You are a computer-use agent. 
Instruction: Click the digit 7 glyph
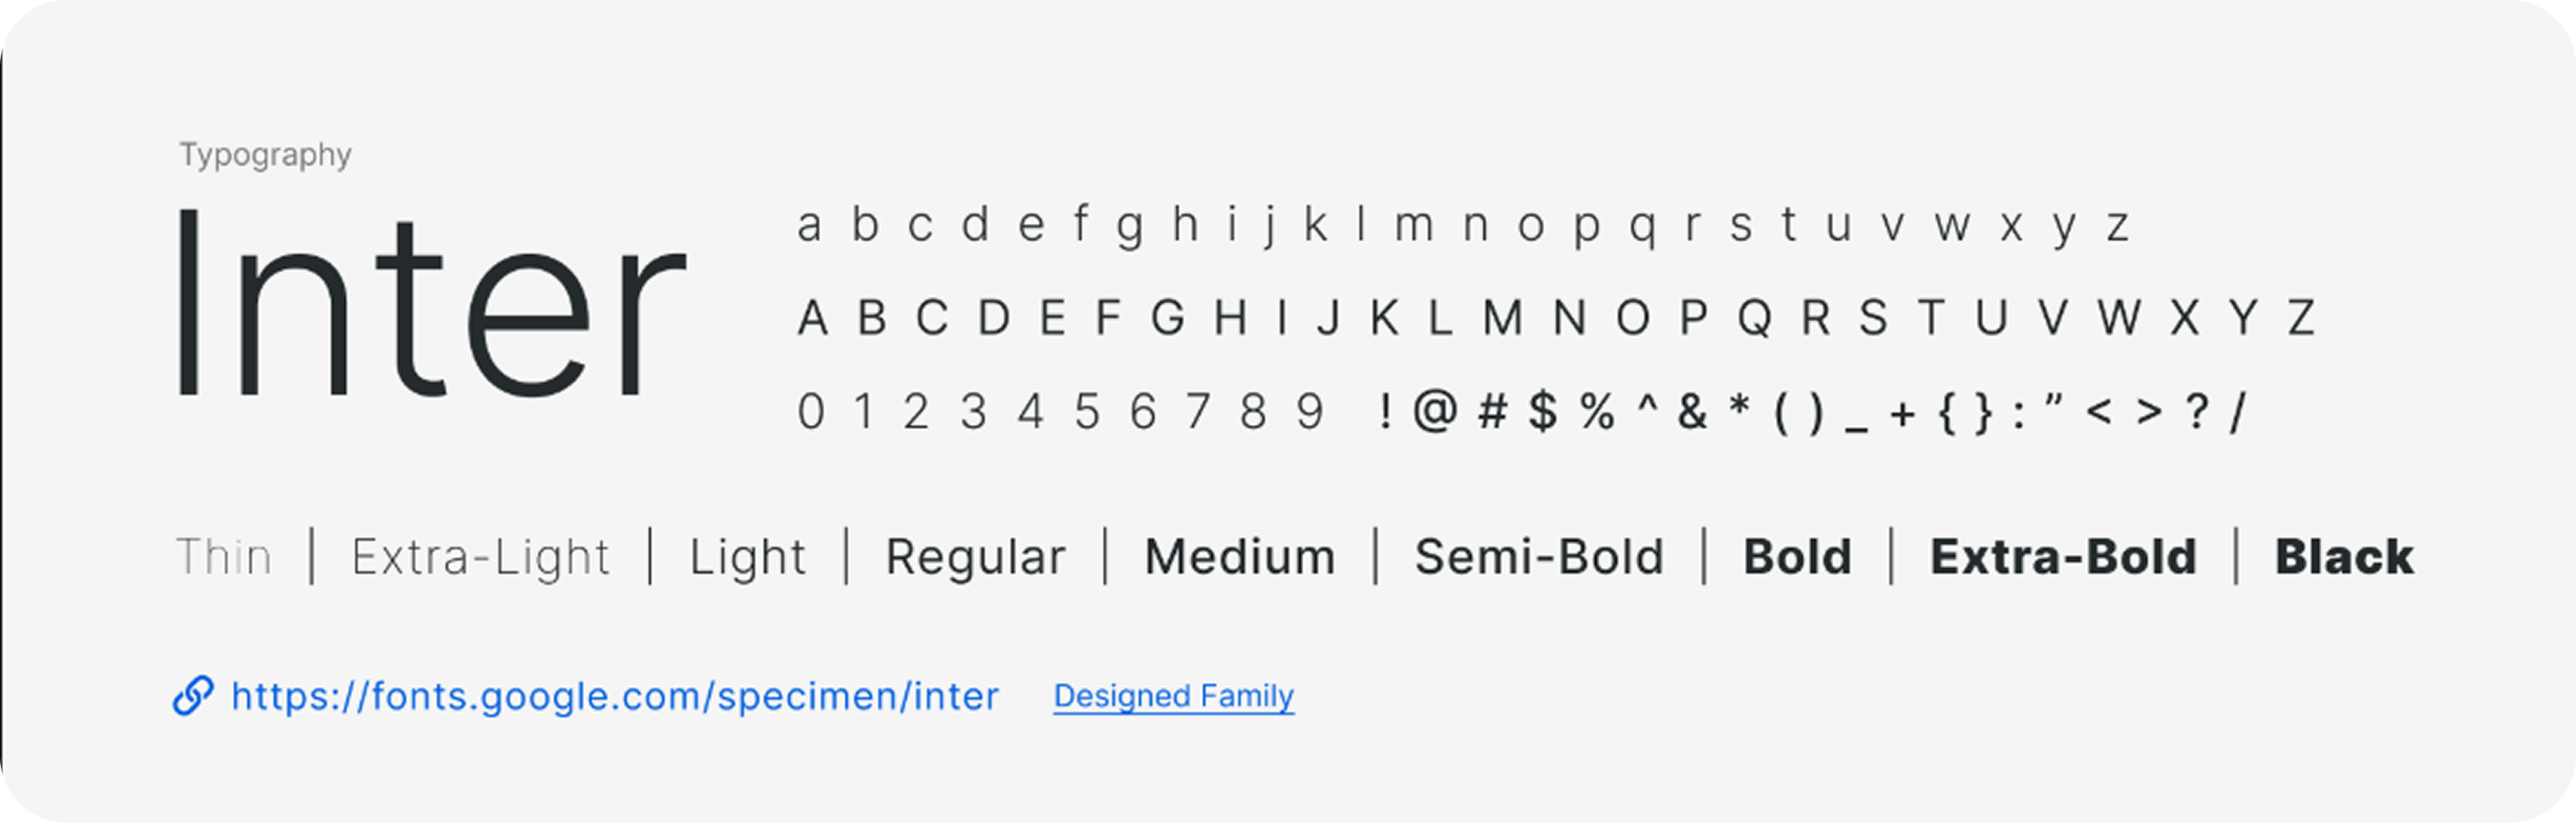click(x=1198, y=411)
